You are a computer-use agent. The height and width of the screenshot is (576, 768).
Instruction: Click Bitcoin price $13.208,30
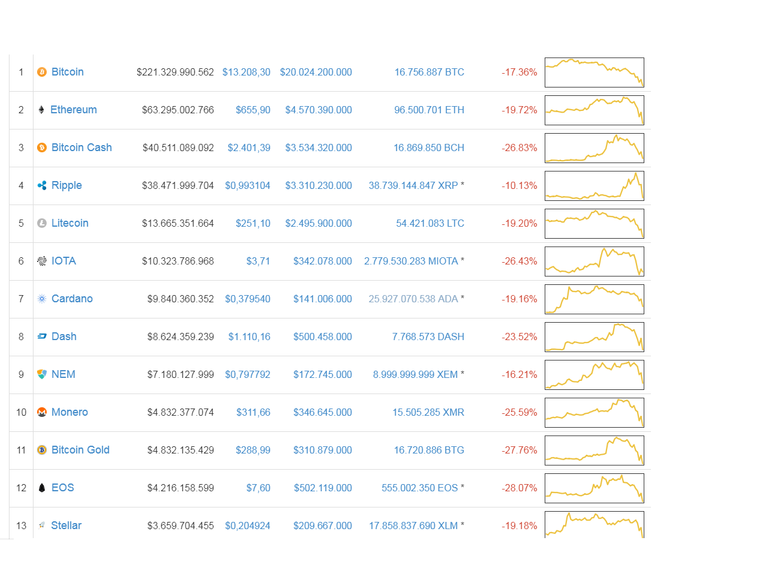click(246, 72)
